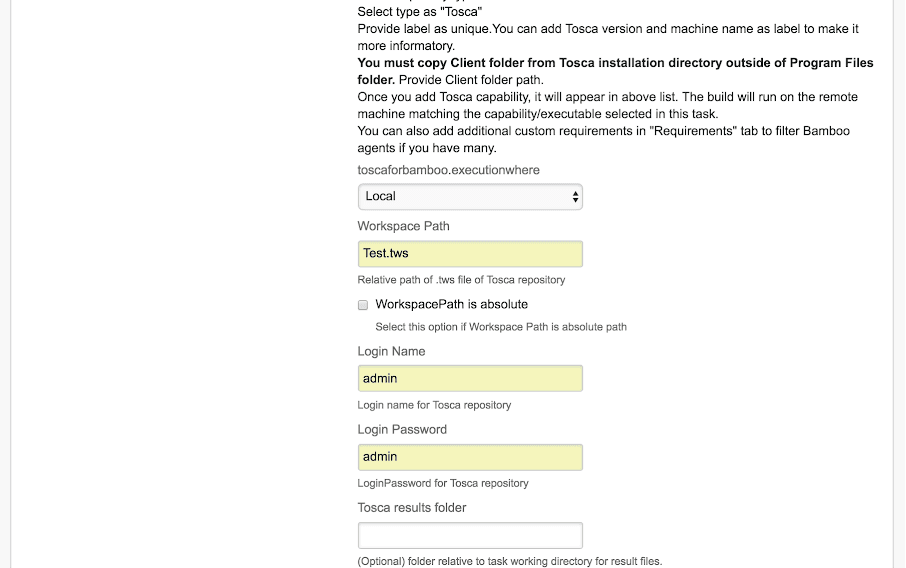906x568 pixels.
Task: Click the "(Optional) folder relative to task" hint
Action: tap(509, 561)
